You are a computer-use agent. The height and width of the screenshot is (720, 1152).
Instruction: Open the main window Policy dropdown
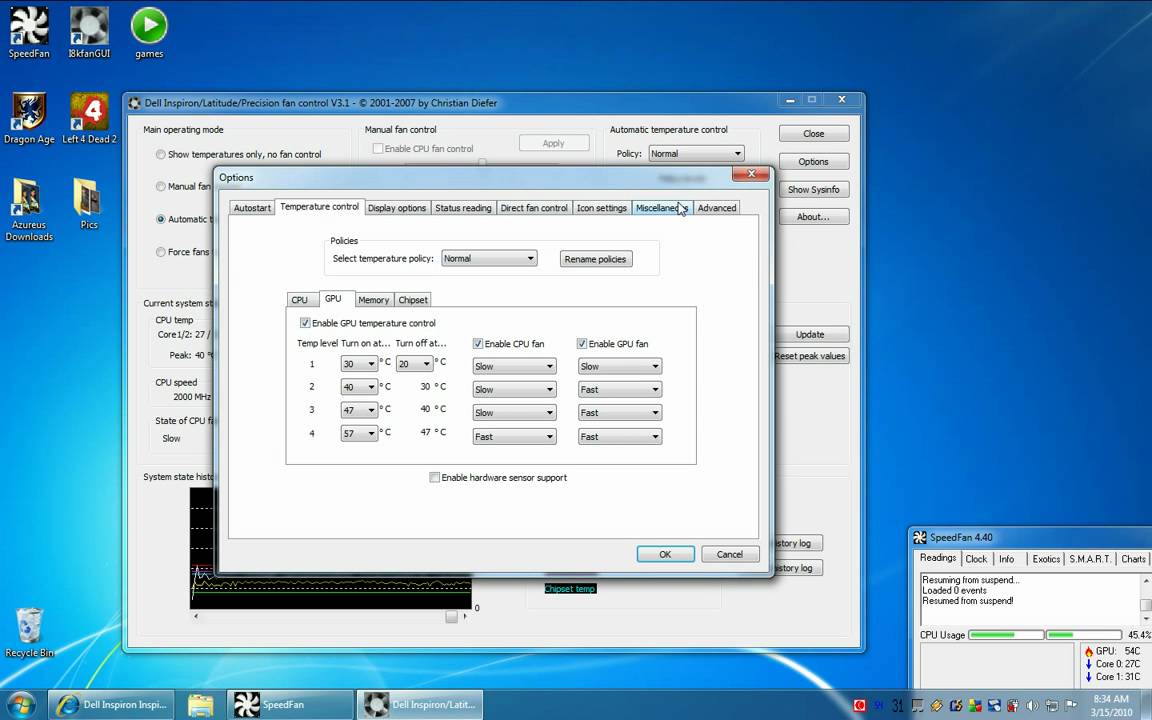(696, 154)
